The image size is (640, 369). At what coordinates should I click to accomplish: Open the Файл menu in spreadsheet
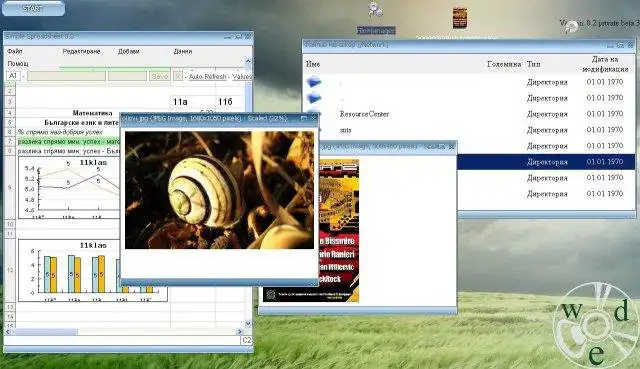click(x=15, y=51)
